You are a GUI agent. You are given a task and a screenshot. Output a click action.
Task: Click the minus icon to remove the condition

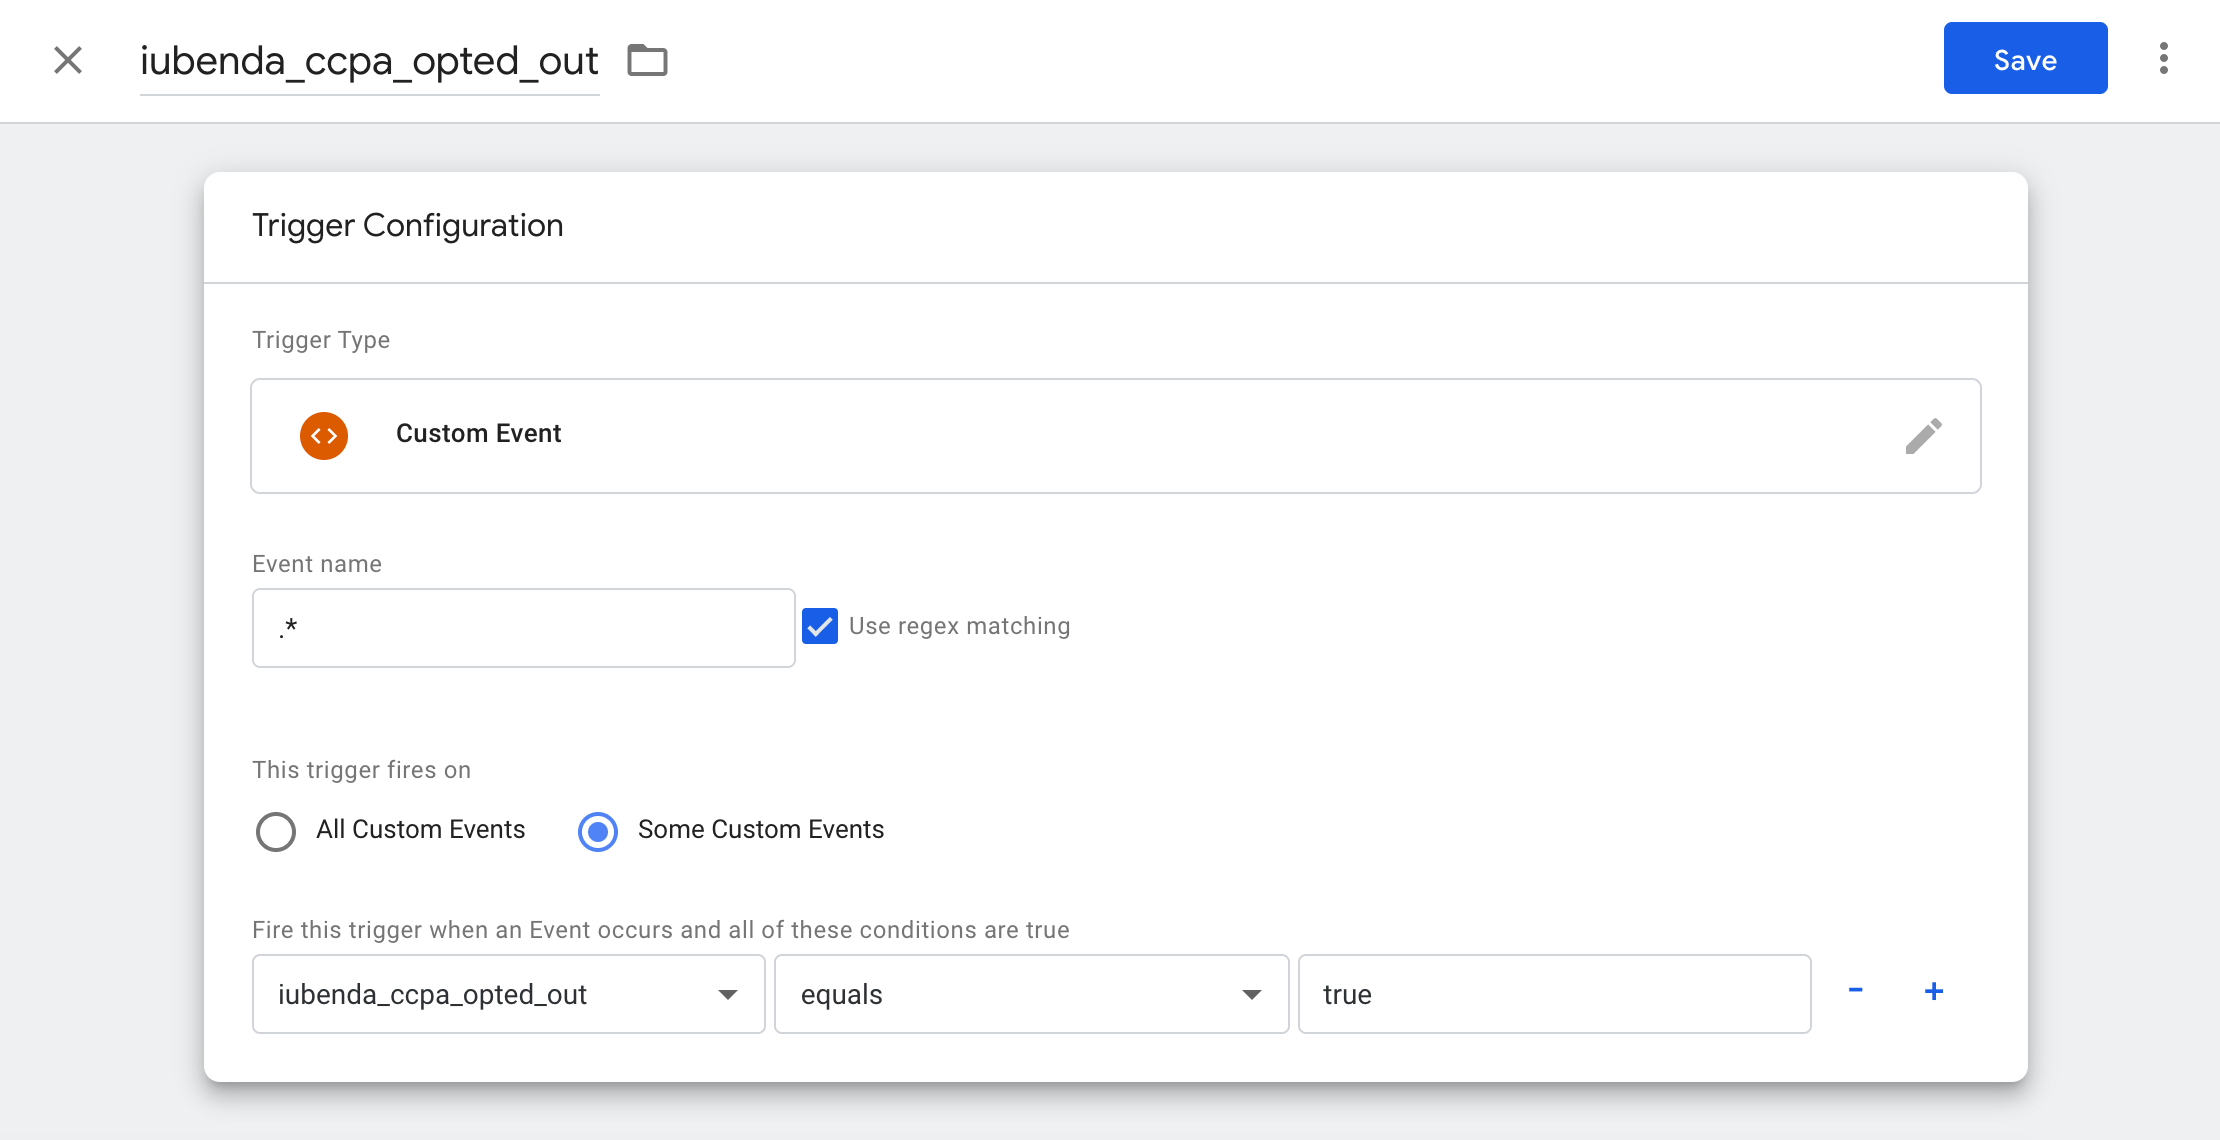1856,991
